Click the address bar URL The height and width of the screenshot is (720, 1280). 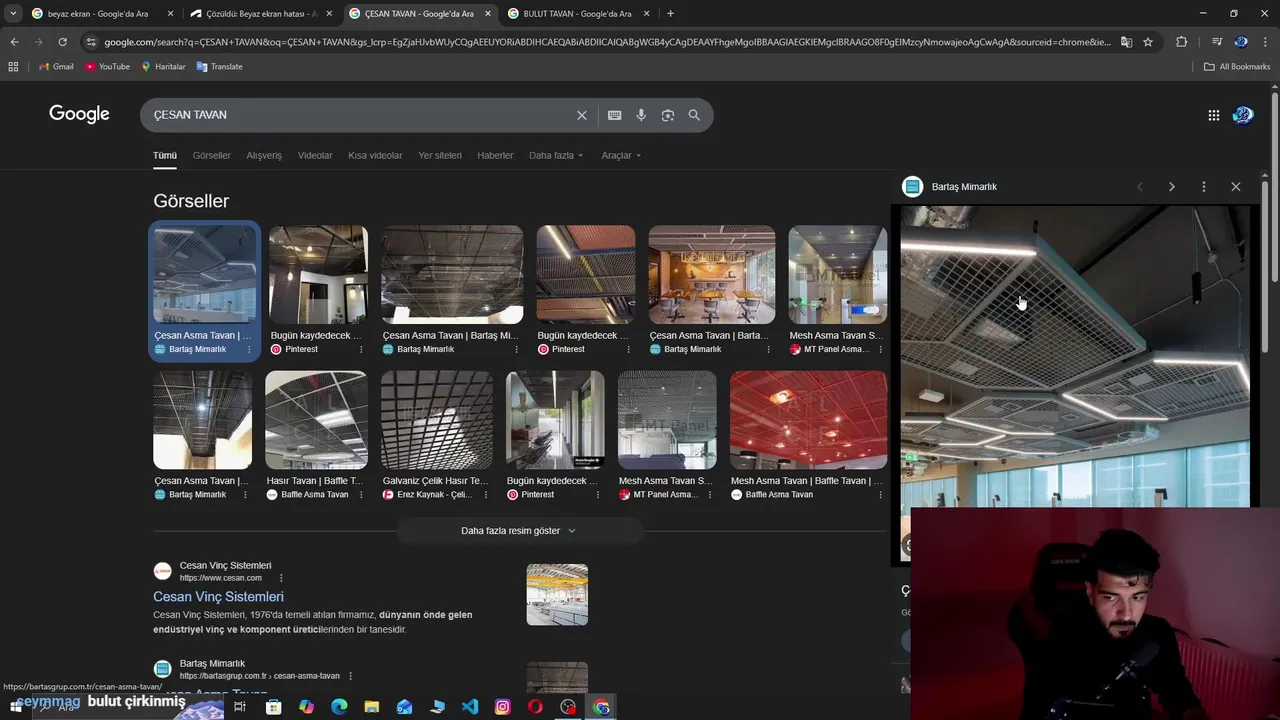[x=606, y=42]
